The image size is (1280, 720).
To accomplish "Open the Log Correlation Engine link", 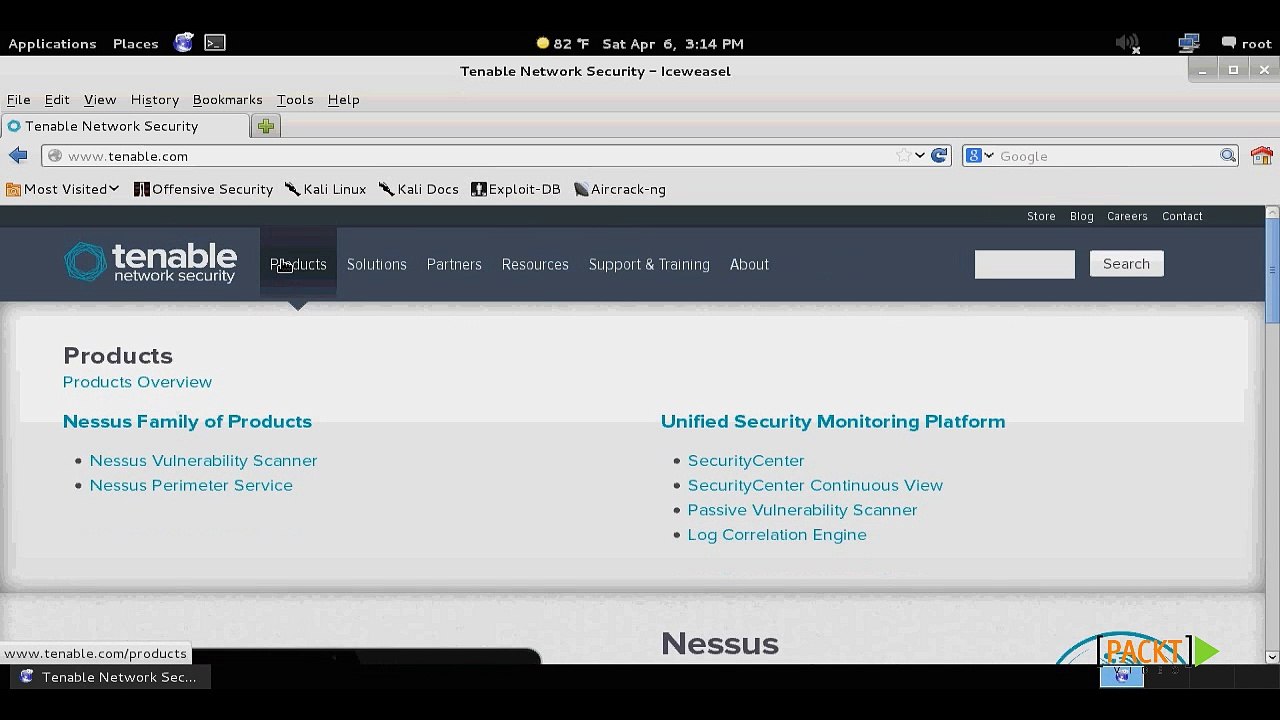I will click(777, 535).
